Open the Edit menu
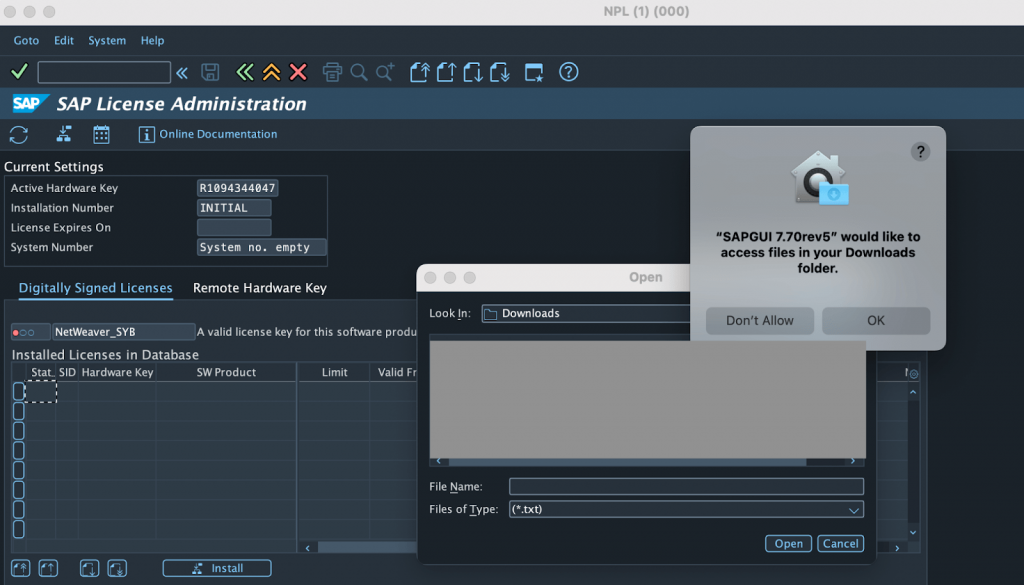 tap(64, 40)
